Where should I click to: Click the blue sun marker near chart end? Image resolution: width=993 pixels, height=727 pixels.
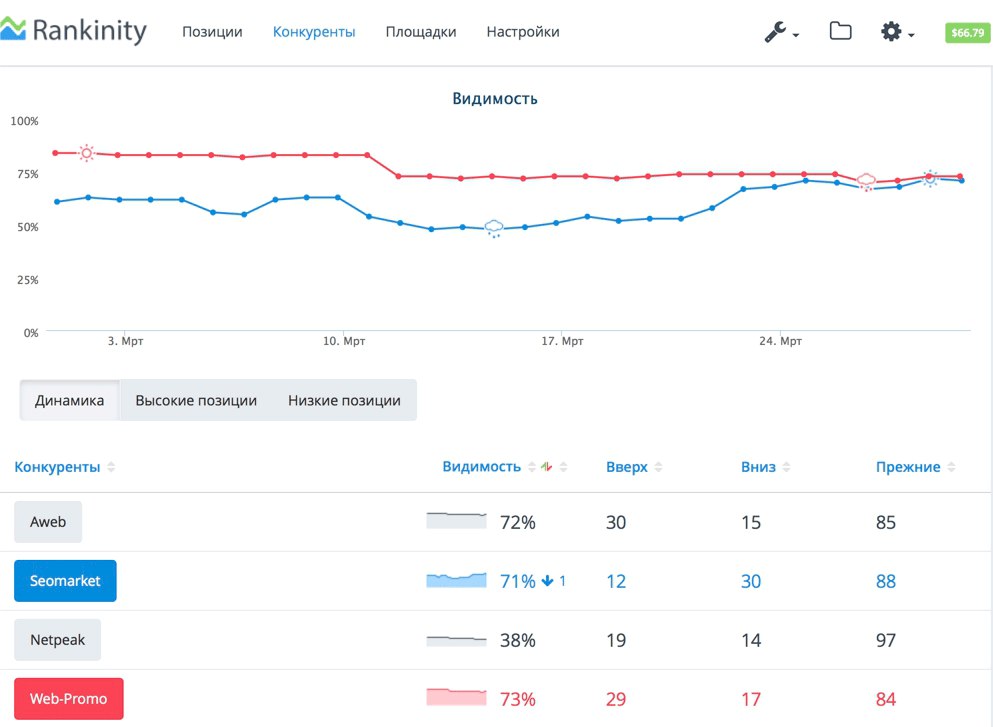click(930, 179)
